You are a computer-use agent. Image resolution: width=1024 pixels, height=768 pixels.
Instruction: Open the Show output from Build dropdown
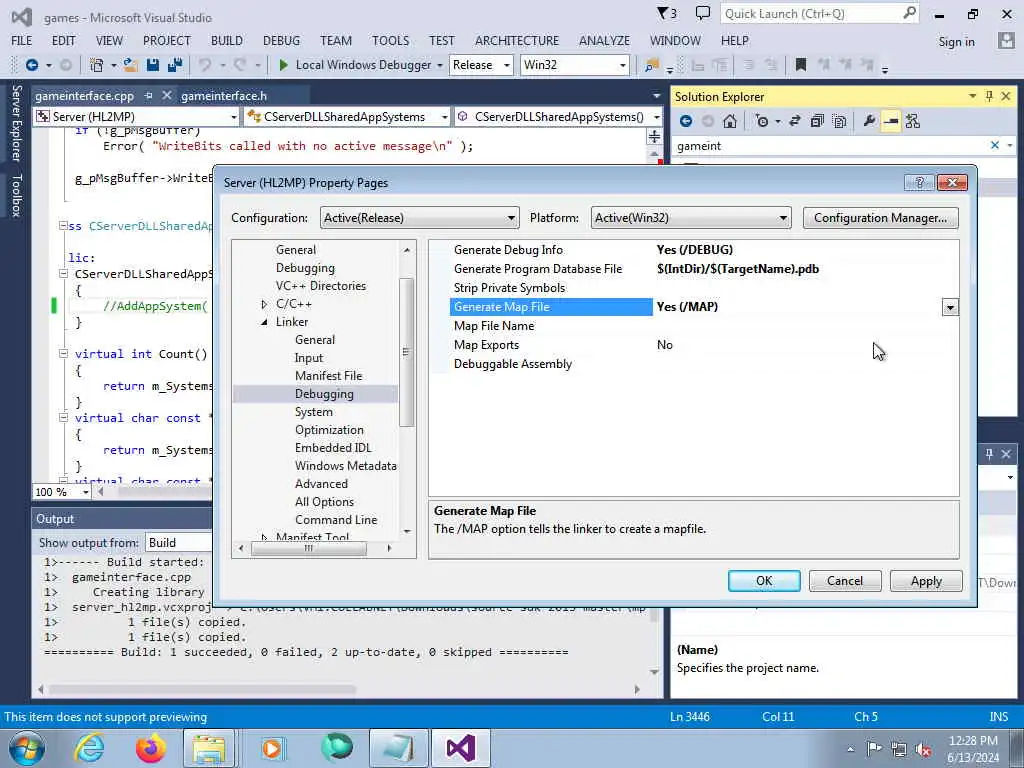click(x=180, y=543)
